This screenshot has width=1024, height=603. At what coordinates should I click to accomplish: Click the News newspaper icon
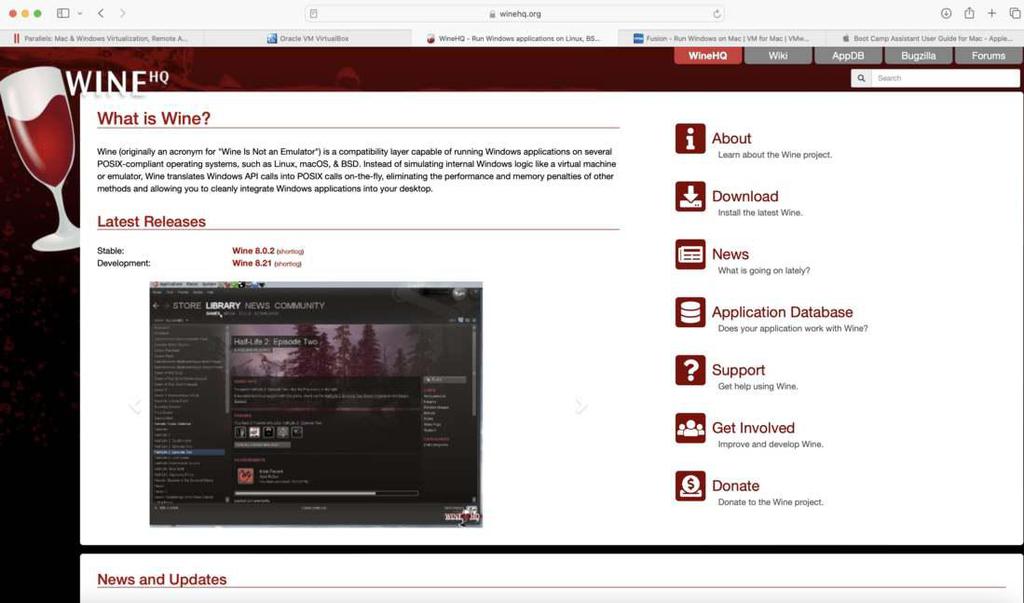pos(690,254)
